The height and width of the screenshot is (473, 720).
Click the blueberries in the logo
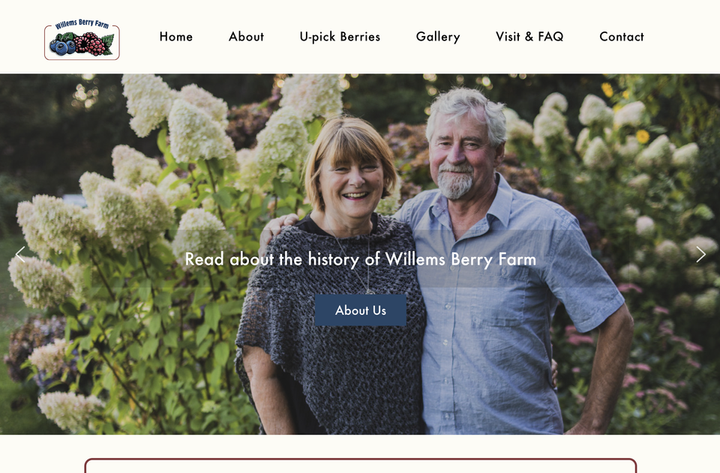point(63,46)
